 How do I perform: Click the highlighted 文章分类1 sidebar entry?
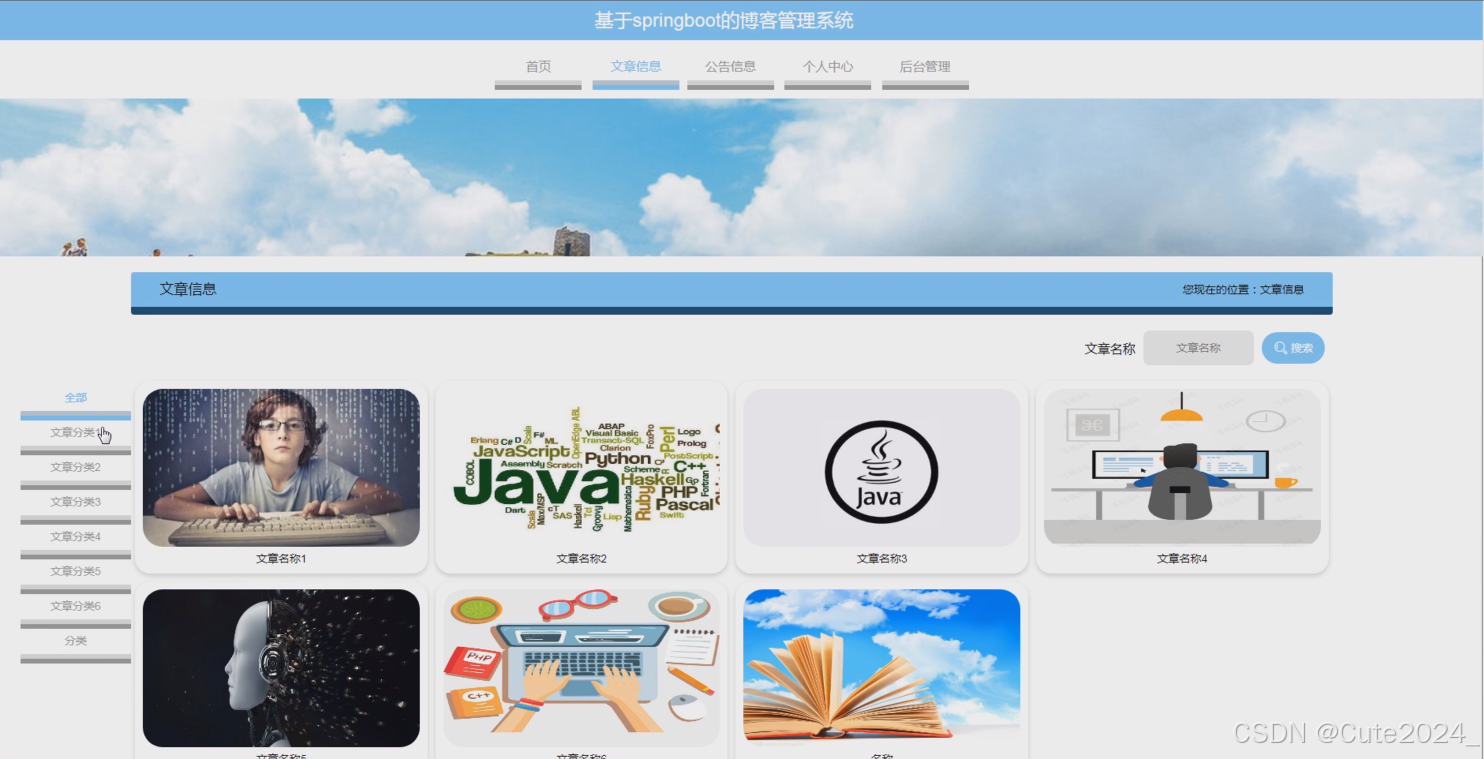tap(74, 432)
